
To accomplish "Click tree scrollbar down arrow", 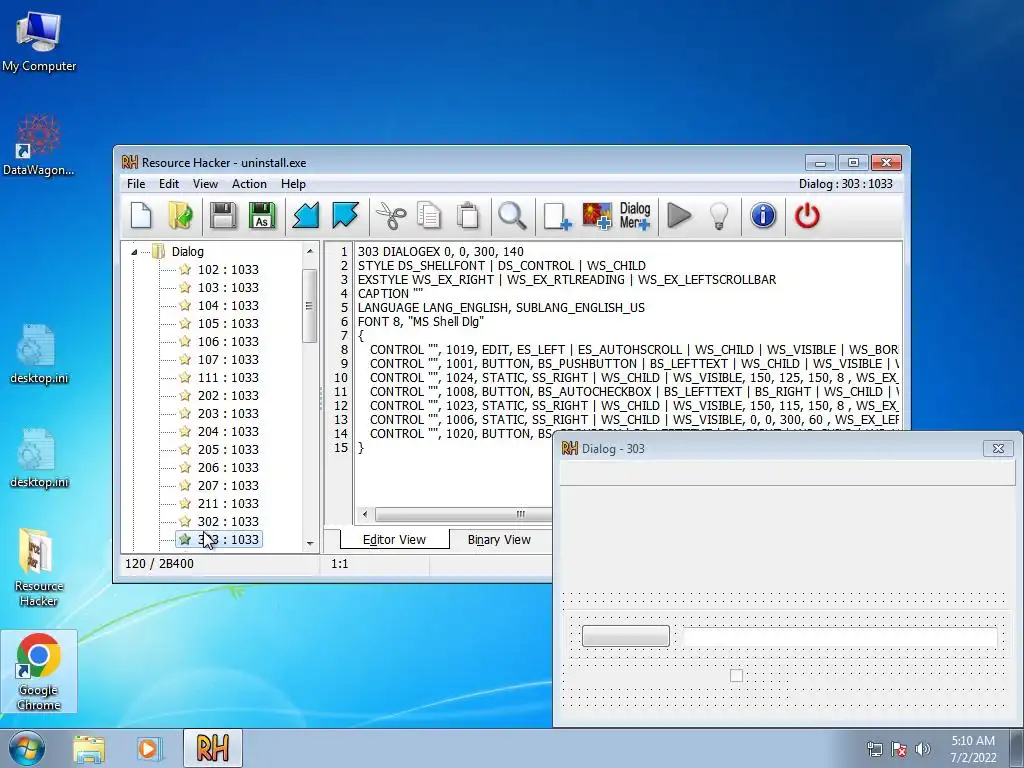I will tap(310, 543).
